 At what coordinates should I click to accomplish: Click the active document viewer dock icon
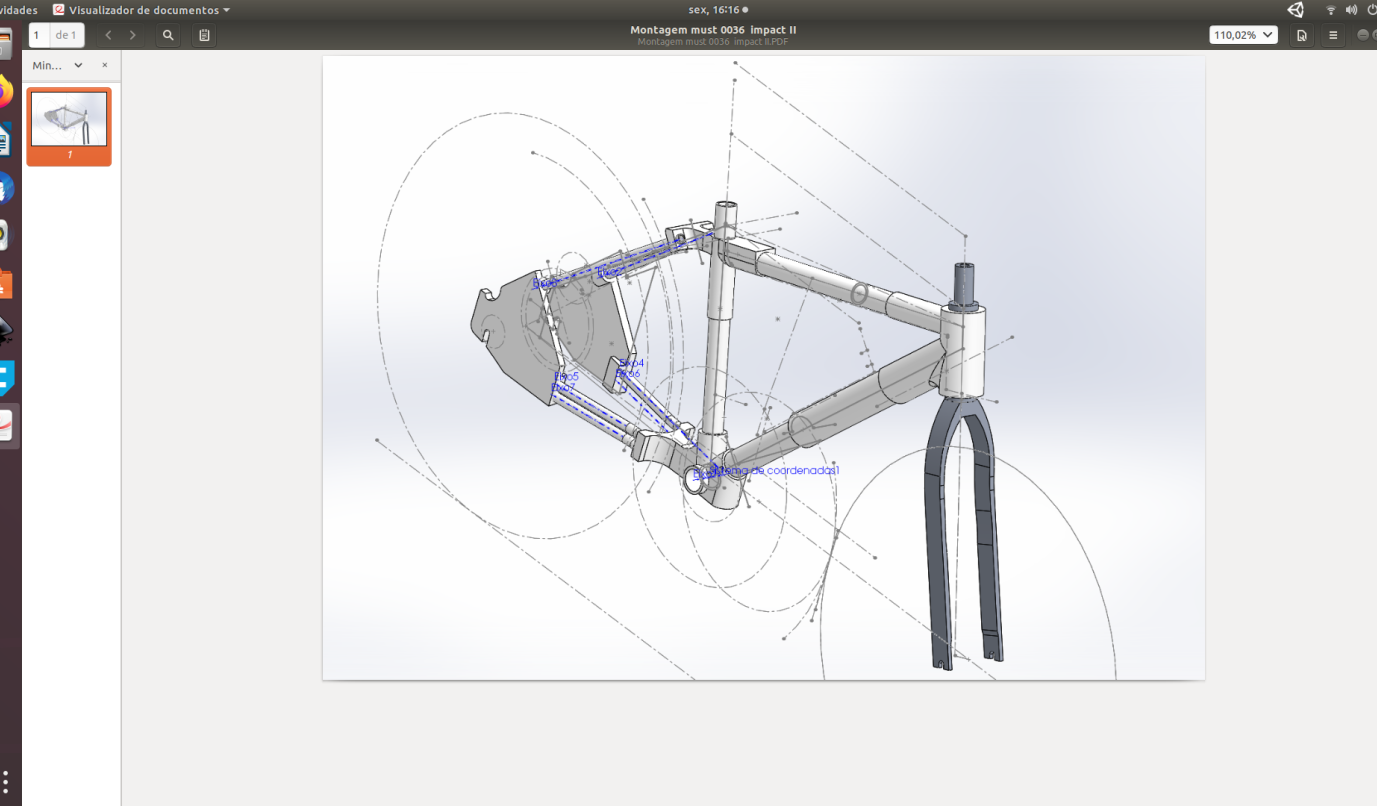[x=6, y=427]
